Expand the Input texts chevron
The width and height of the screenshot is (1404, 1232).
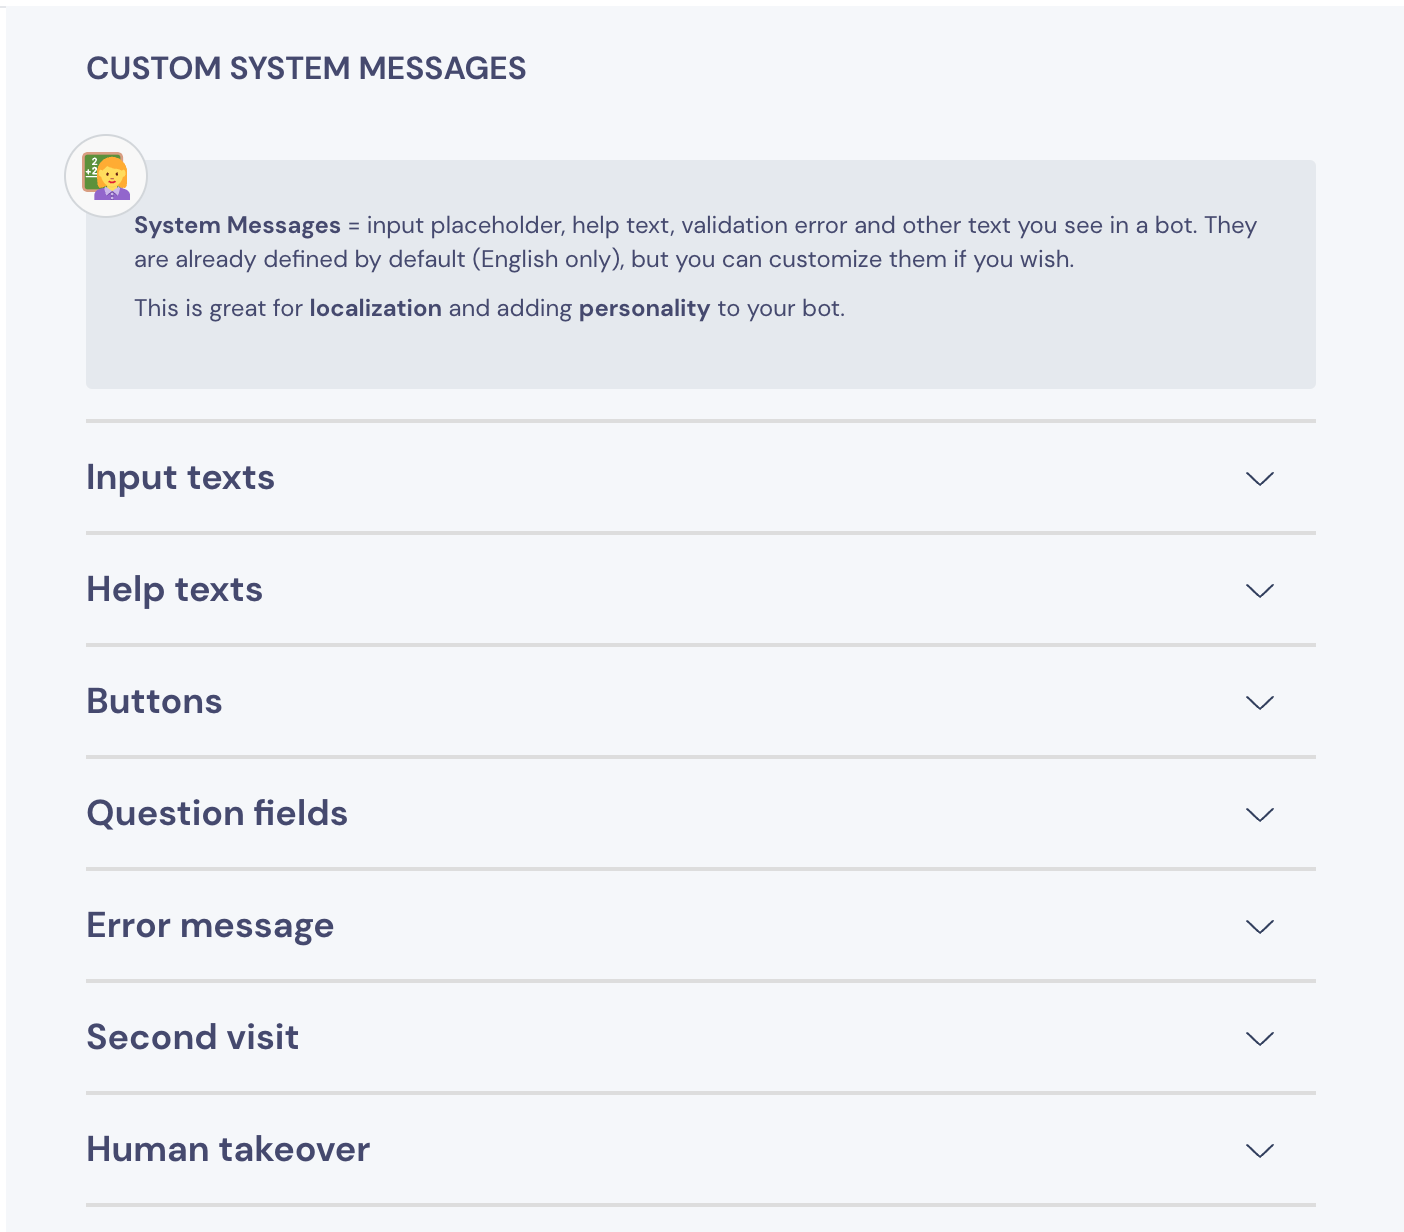click(x=1260, y=479)
